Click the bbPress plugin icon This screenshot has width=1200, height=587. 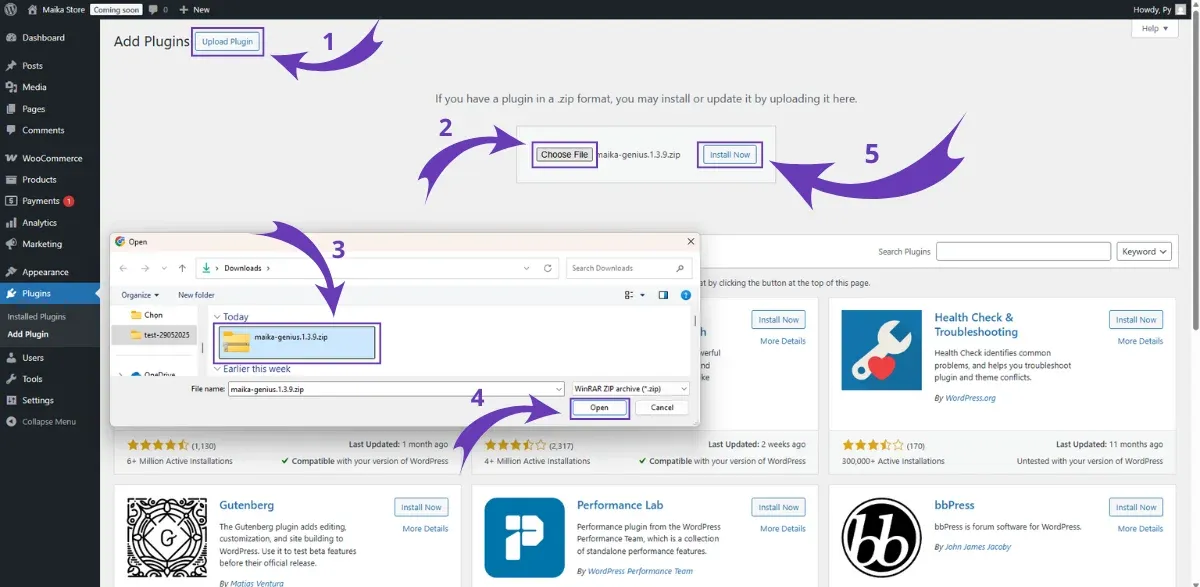881,537
